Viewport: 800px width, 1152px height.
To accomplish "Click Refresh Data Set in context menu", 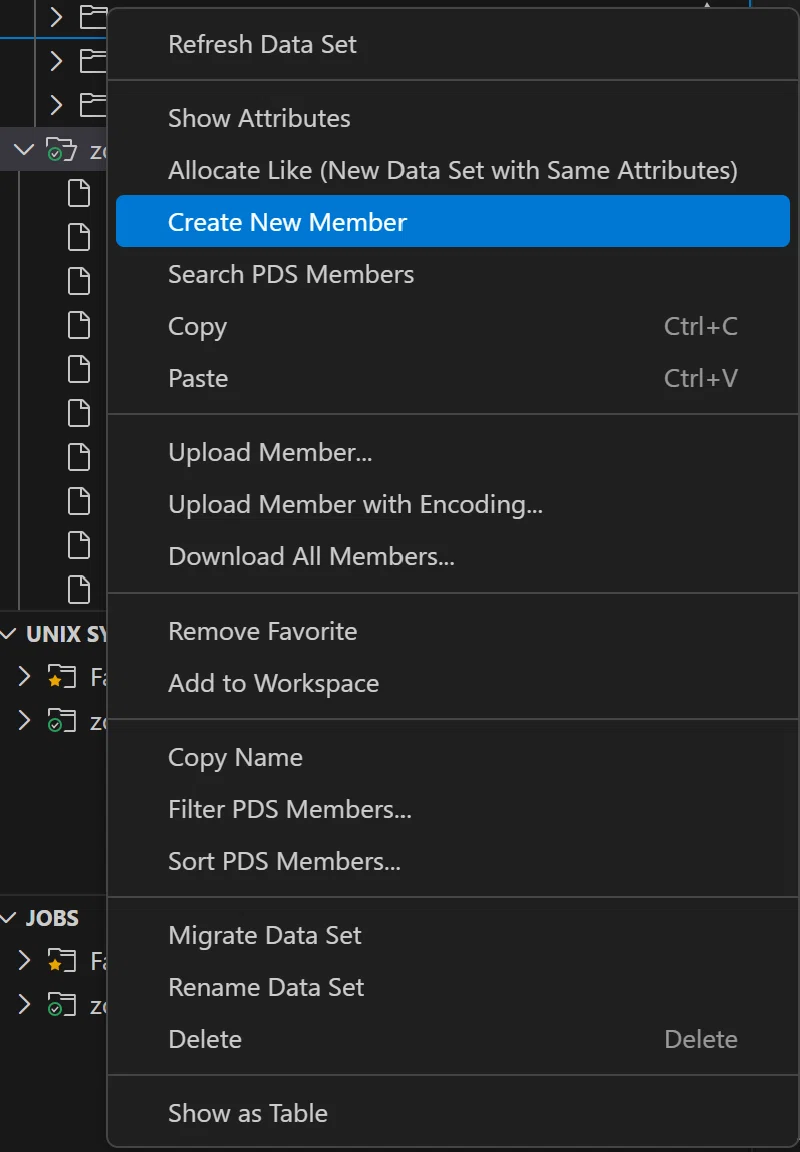I will coord(453,44).
